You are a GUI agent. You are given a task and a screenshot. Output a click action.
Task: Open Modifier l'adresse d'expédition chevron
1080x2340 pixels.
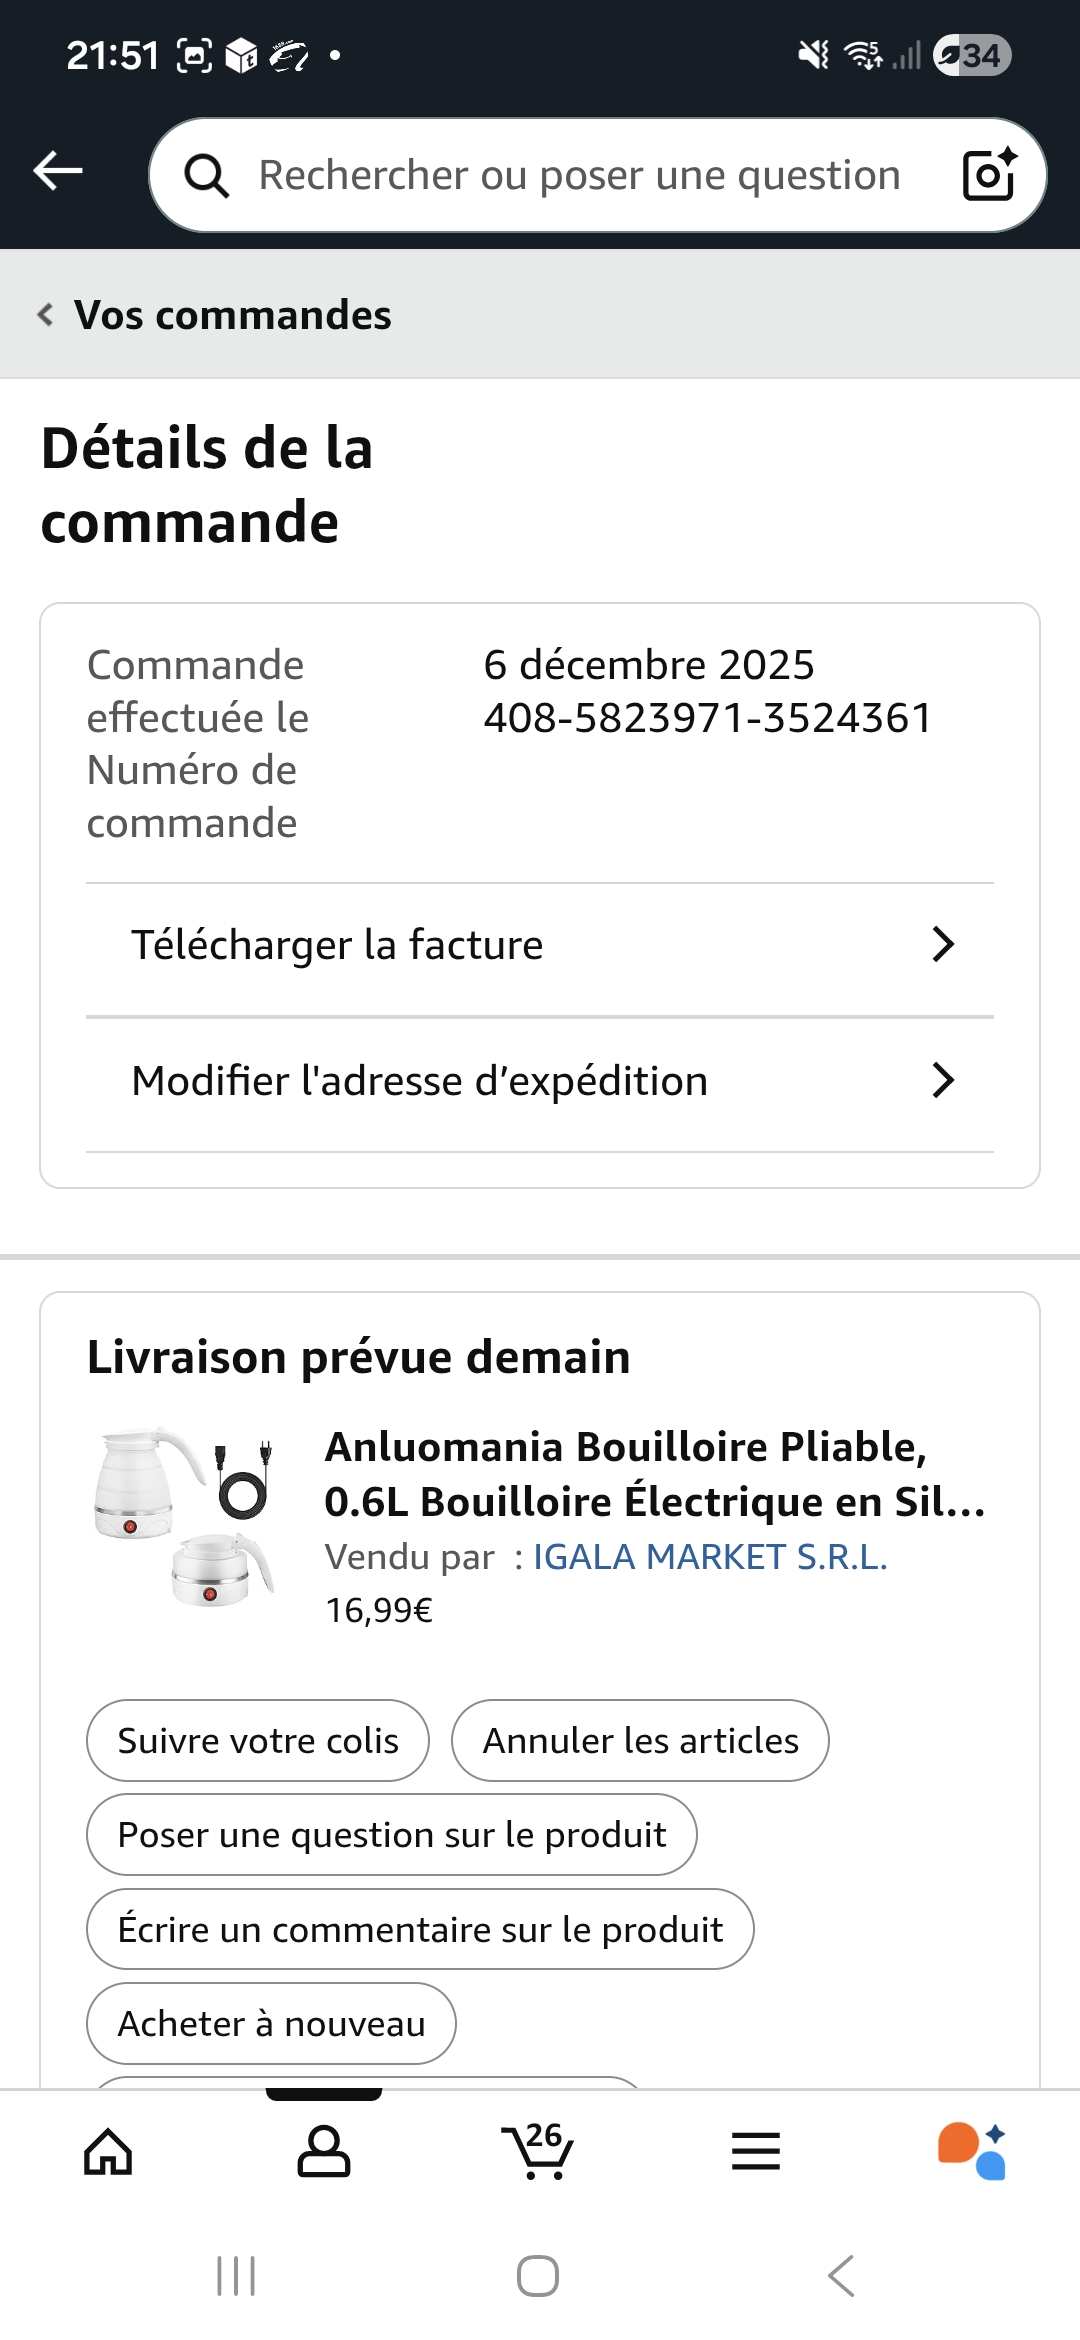[942, 1080]
